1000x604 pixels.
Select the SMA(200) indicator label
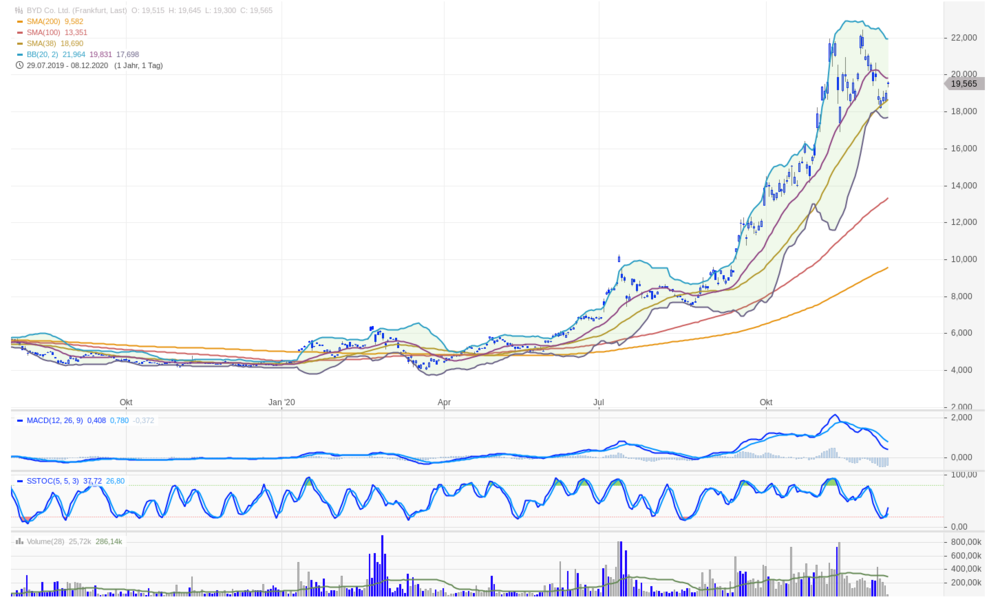pyautogui.click(x=43, y=22)
